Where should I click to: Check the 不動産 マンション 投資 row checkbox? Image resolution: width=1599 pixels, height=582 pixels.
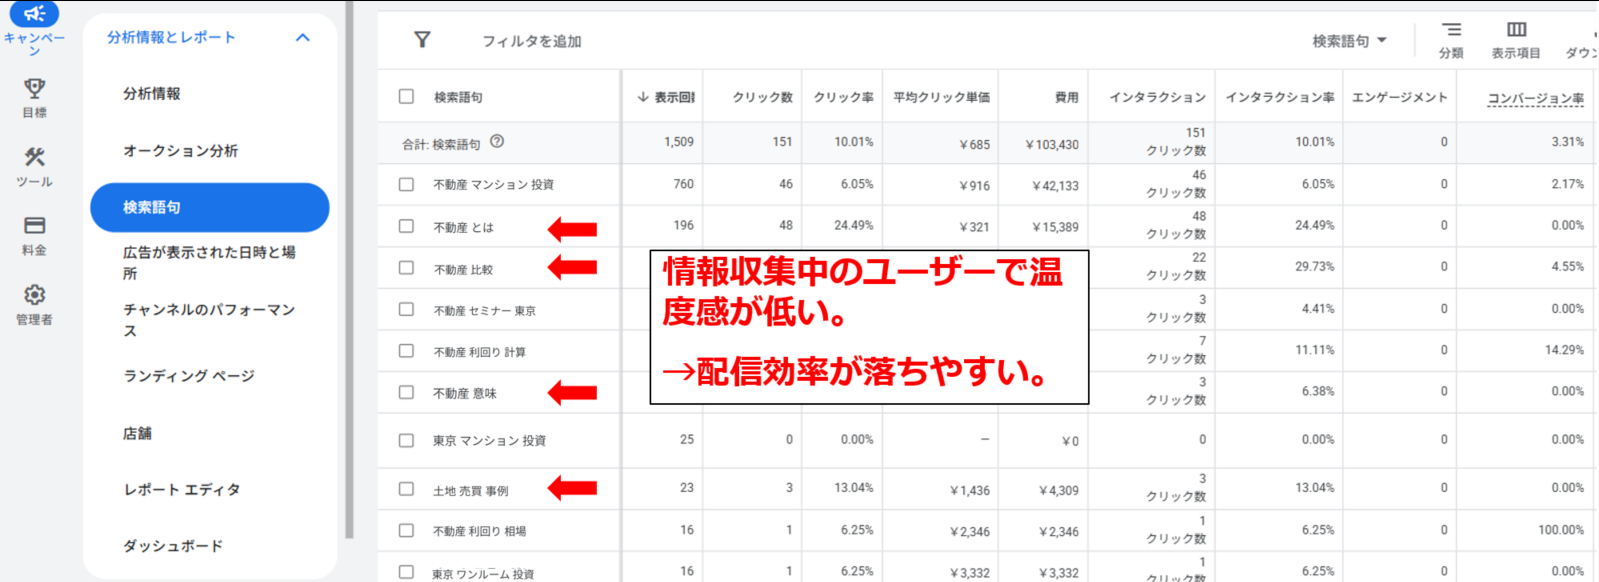[406, 185]
